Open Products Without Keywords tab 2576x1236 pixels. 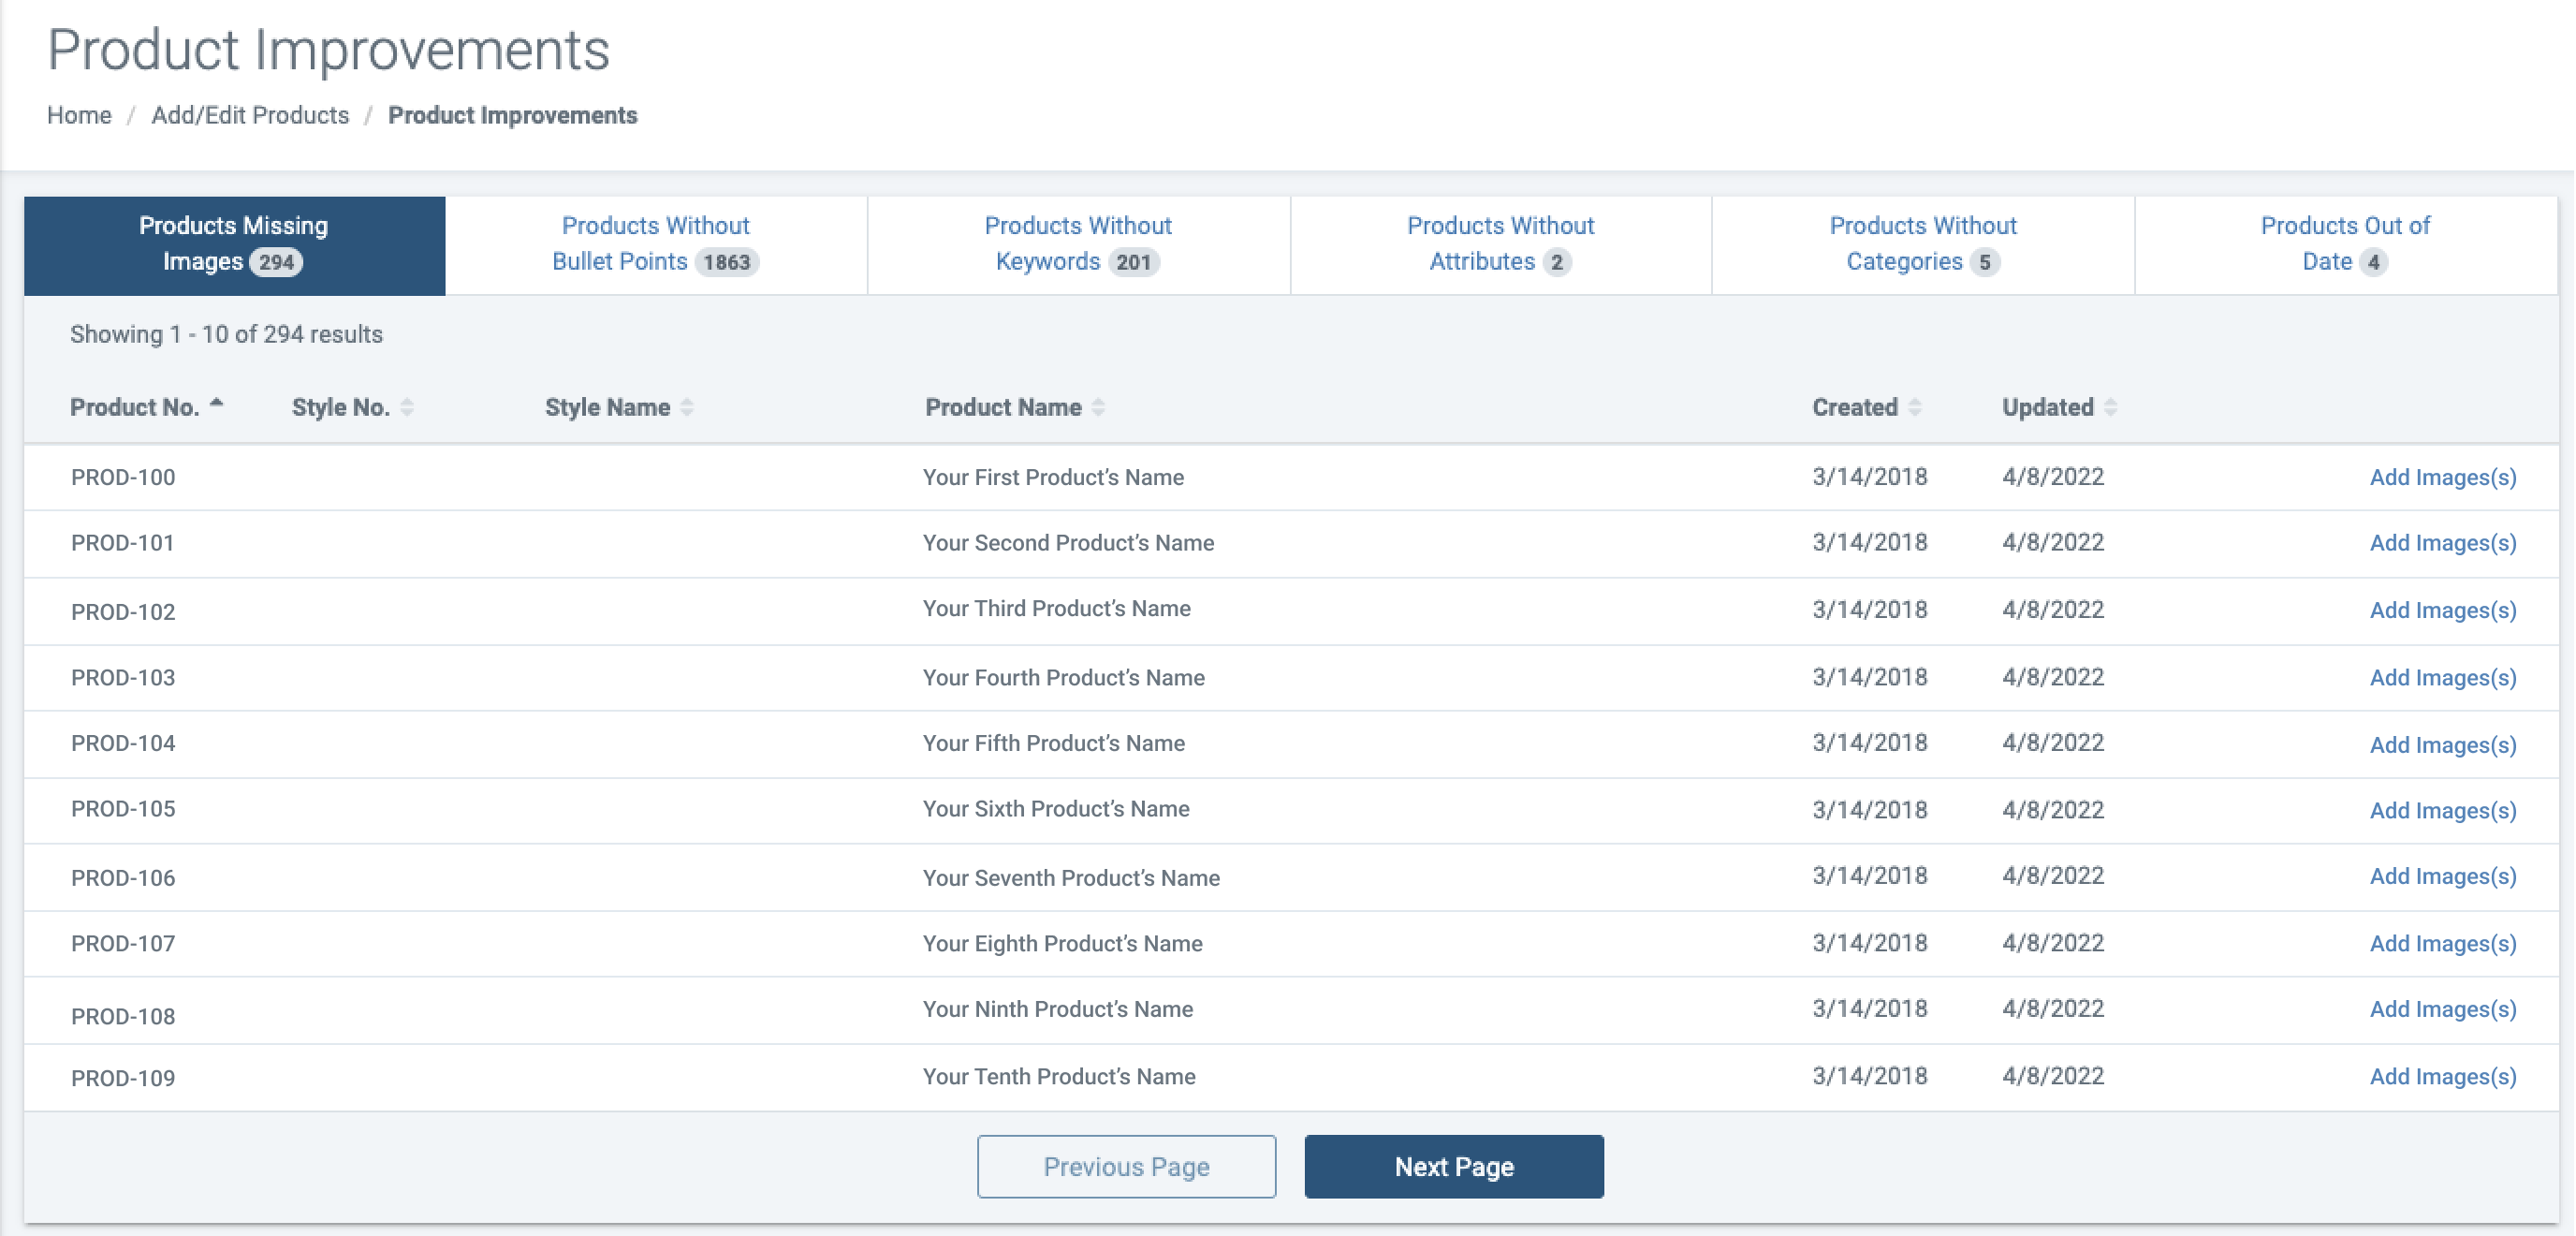click(x=1078, y=244)
